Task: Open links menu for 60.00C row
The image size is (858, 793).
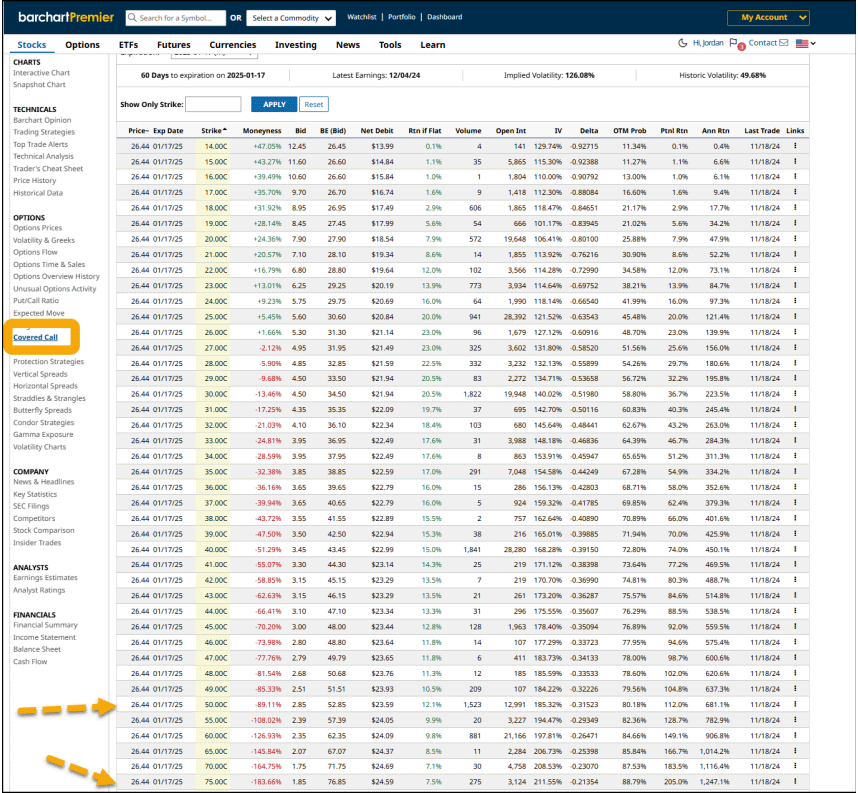Action: point(795,736)
